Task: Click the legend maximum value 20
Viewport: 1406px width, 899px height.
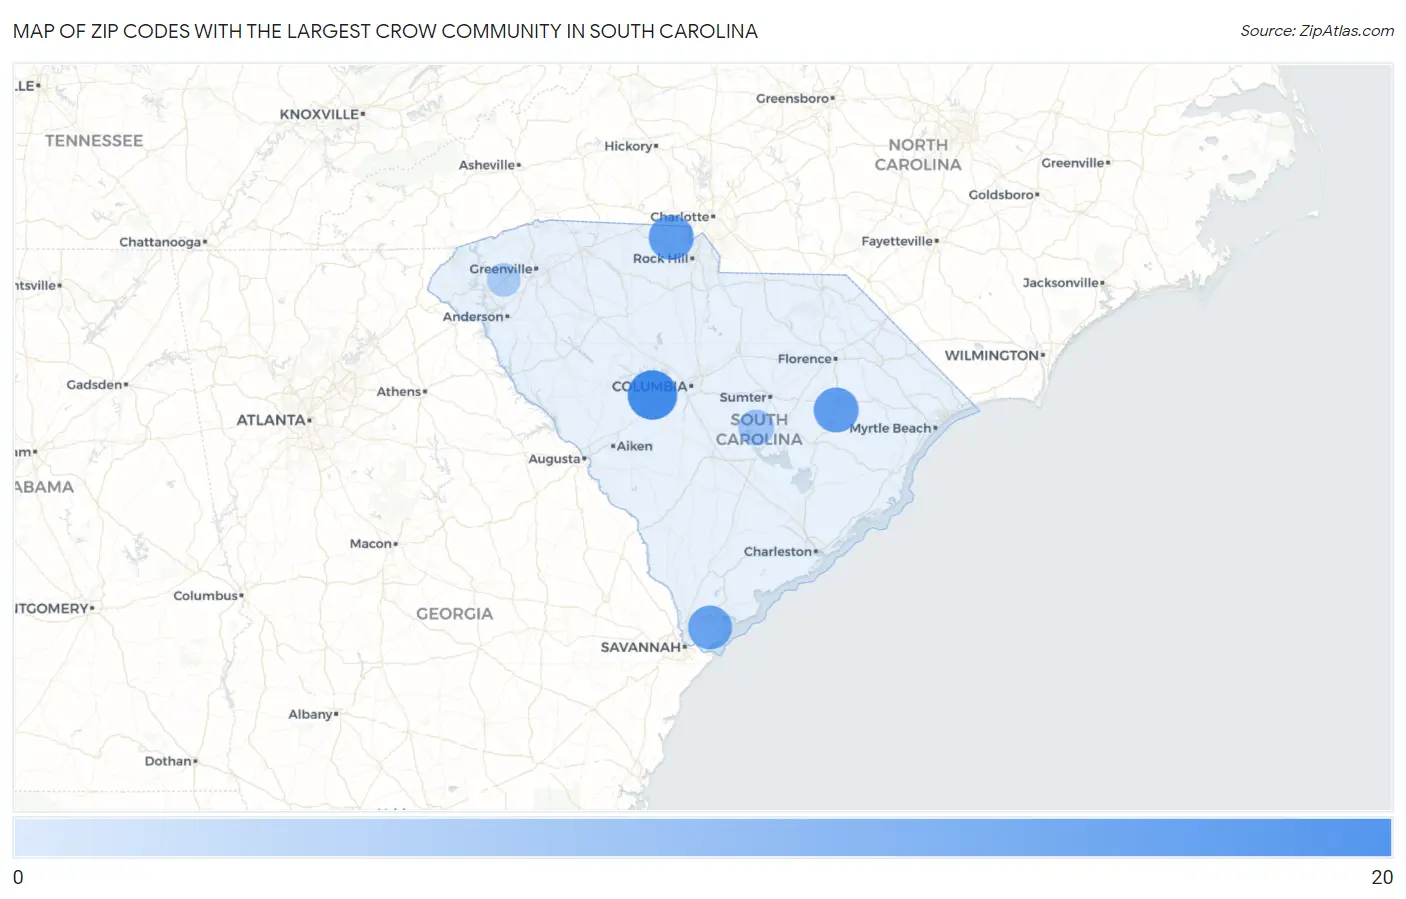Action: click(1382, 877)
